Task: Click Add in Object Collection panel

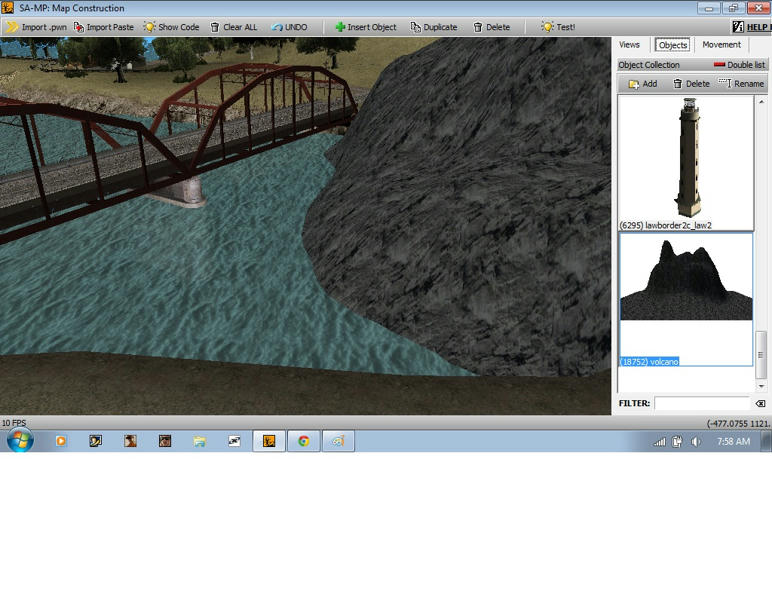Action: tap(643, 84)
